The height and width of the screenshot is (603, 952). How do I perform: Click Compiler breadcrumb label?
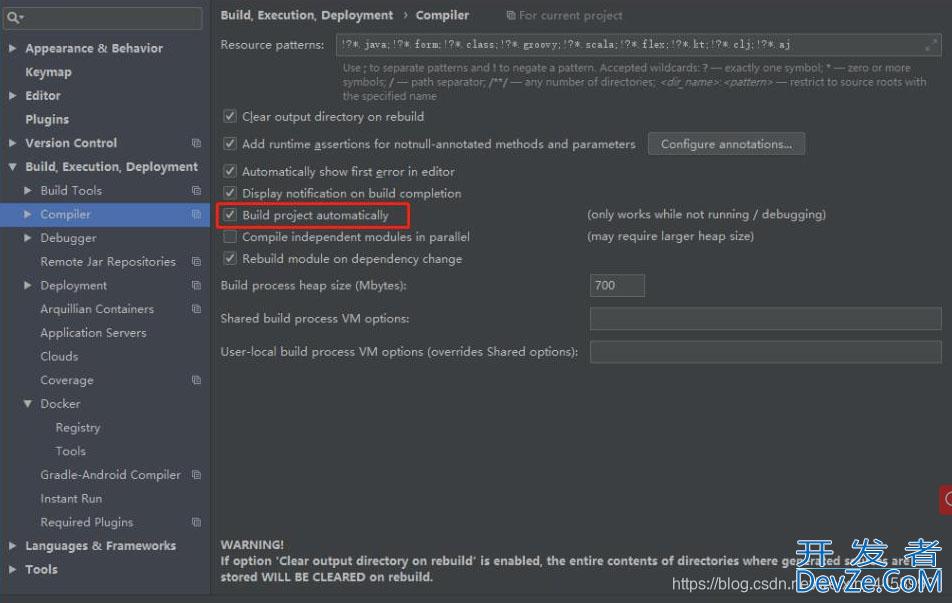coord(442,15)
